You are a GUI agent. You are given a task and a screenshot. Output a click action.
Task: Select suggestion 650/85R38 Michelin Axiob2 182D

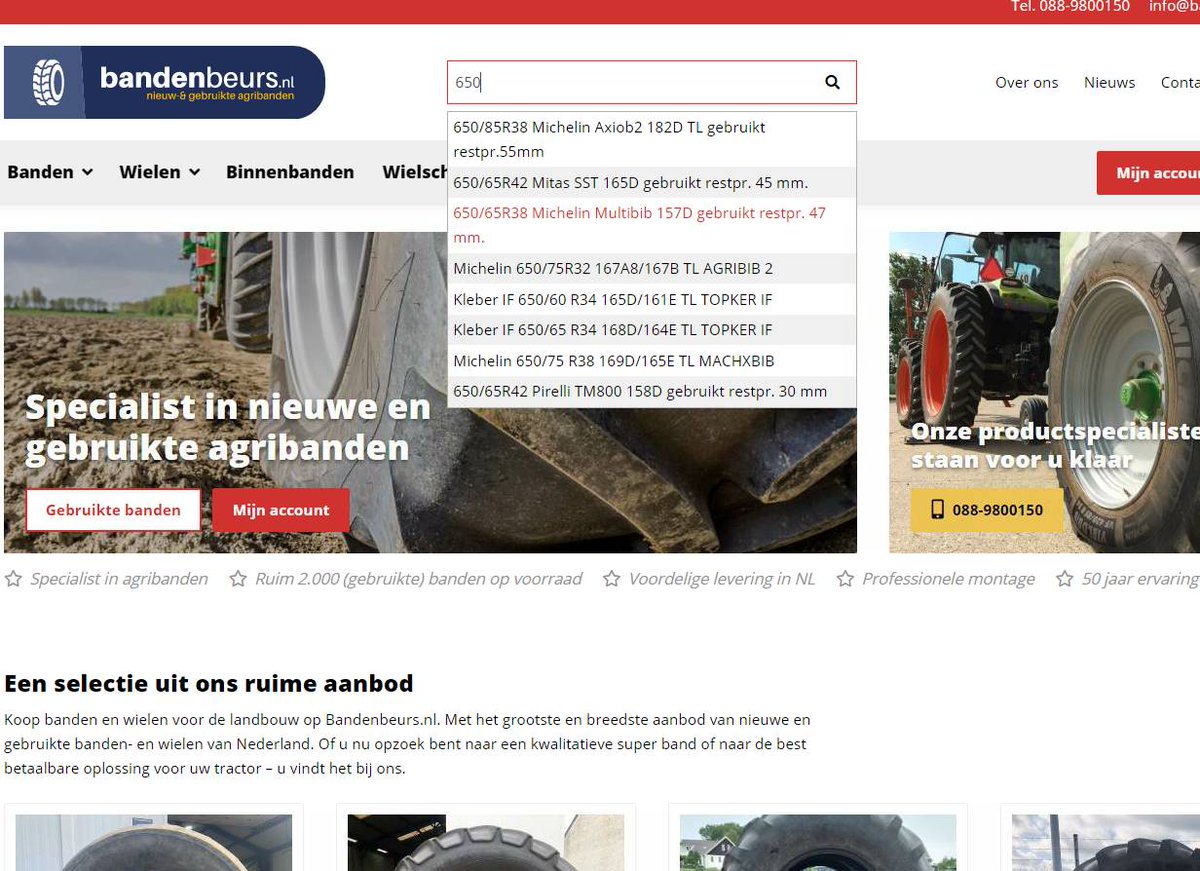tap(651, 140)
